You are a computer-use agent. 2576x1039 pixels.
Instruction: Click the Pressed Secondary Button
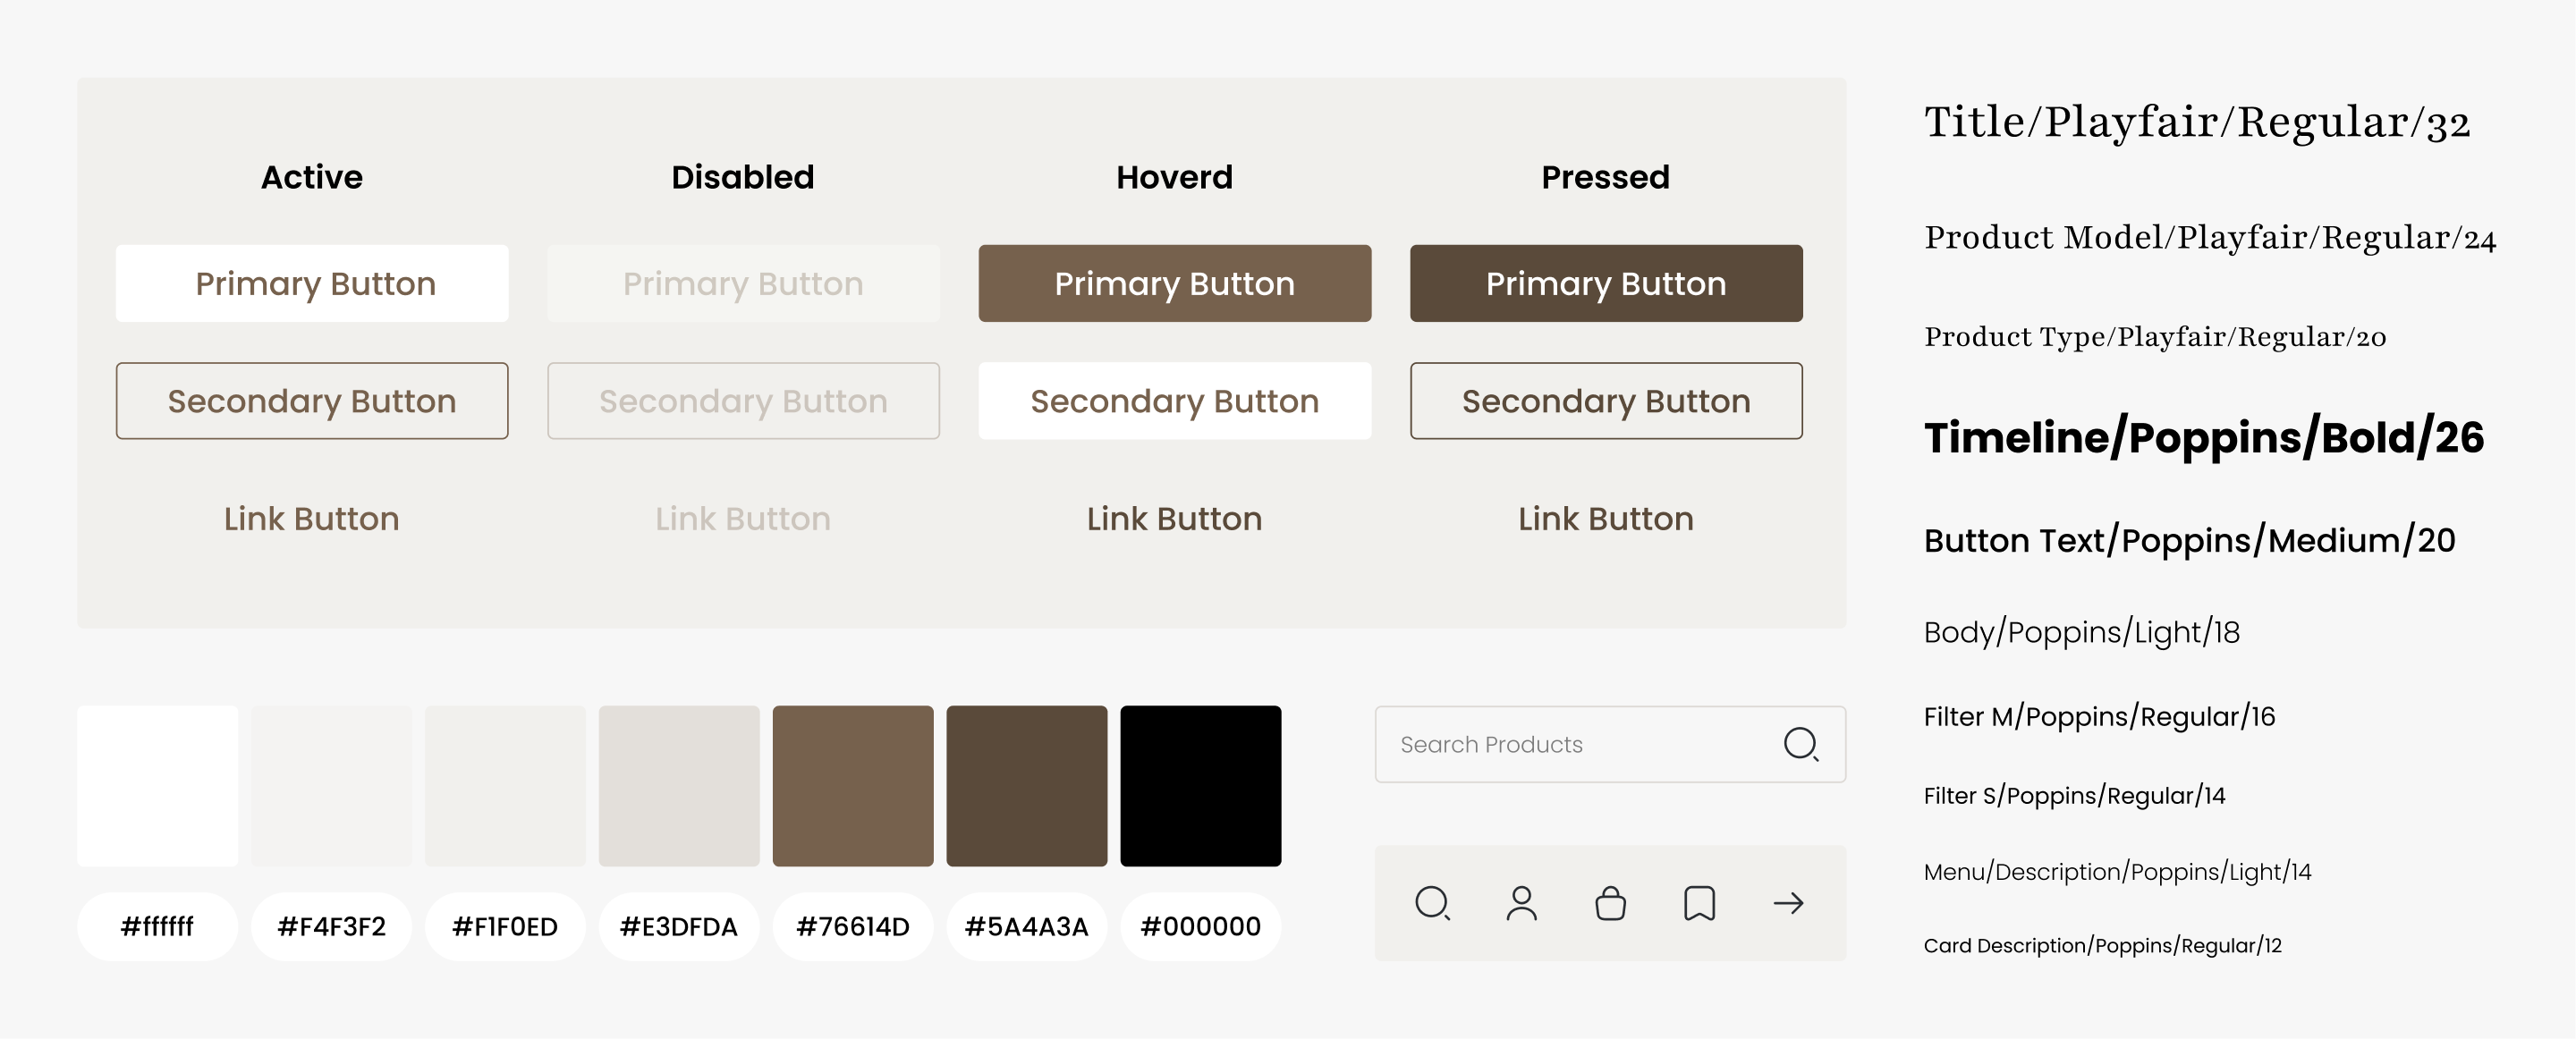(x=1605, y=401)
